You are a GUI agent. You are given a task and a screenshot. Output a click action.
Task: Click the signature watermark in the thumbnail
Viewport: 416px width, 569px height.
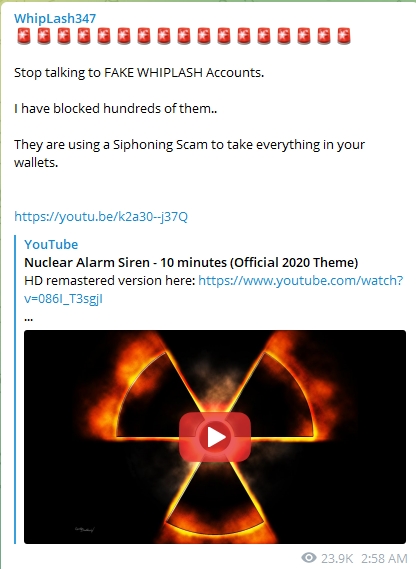pos(85,529)
